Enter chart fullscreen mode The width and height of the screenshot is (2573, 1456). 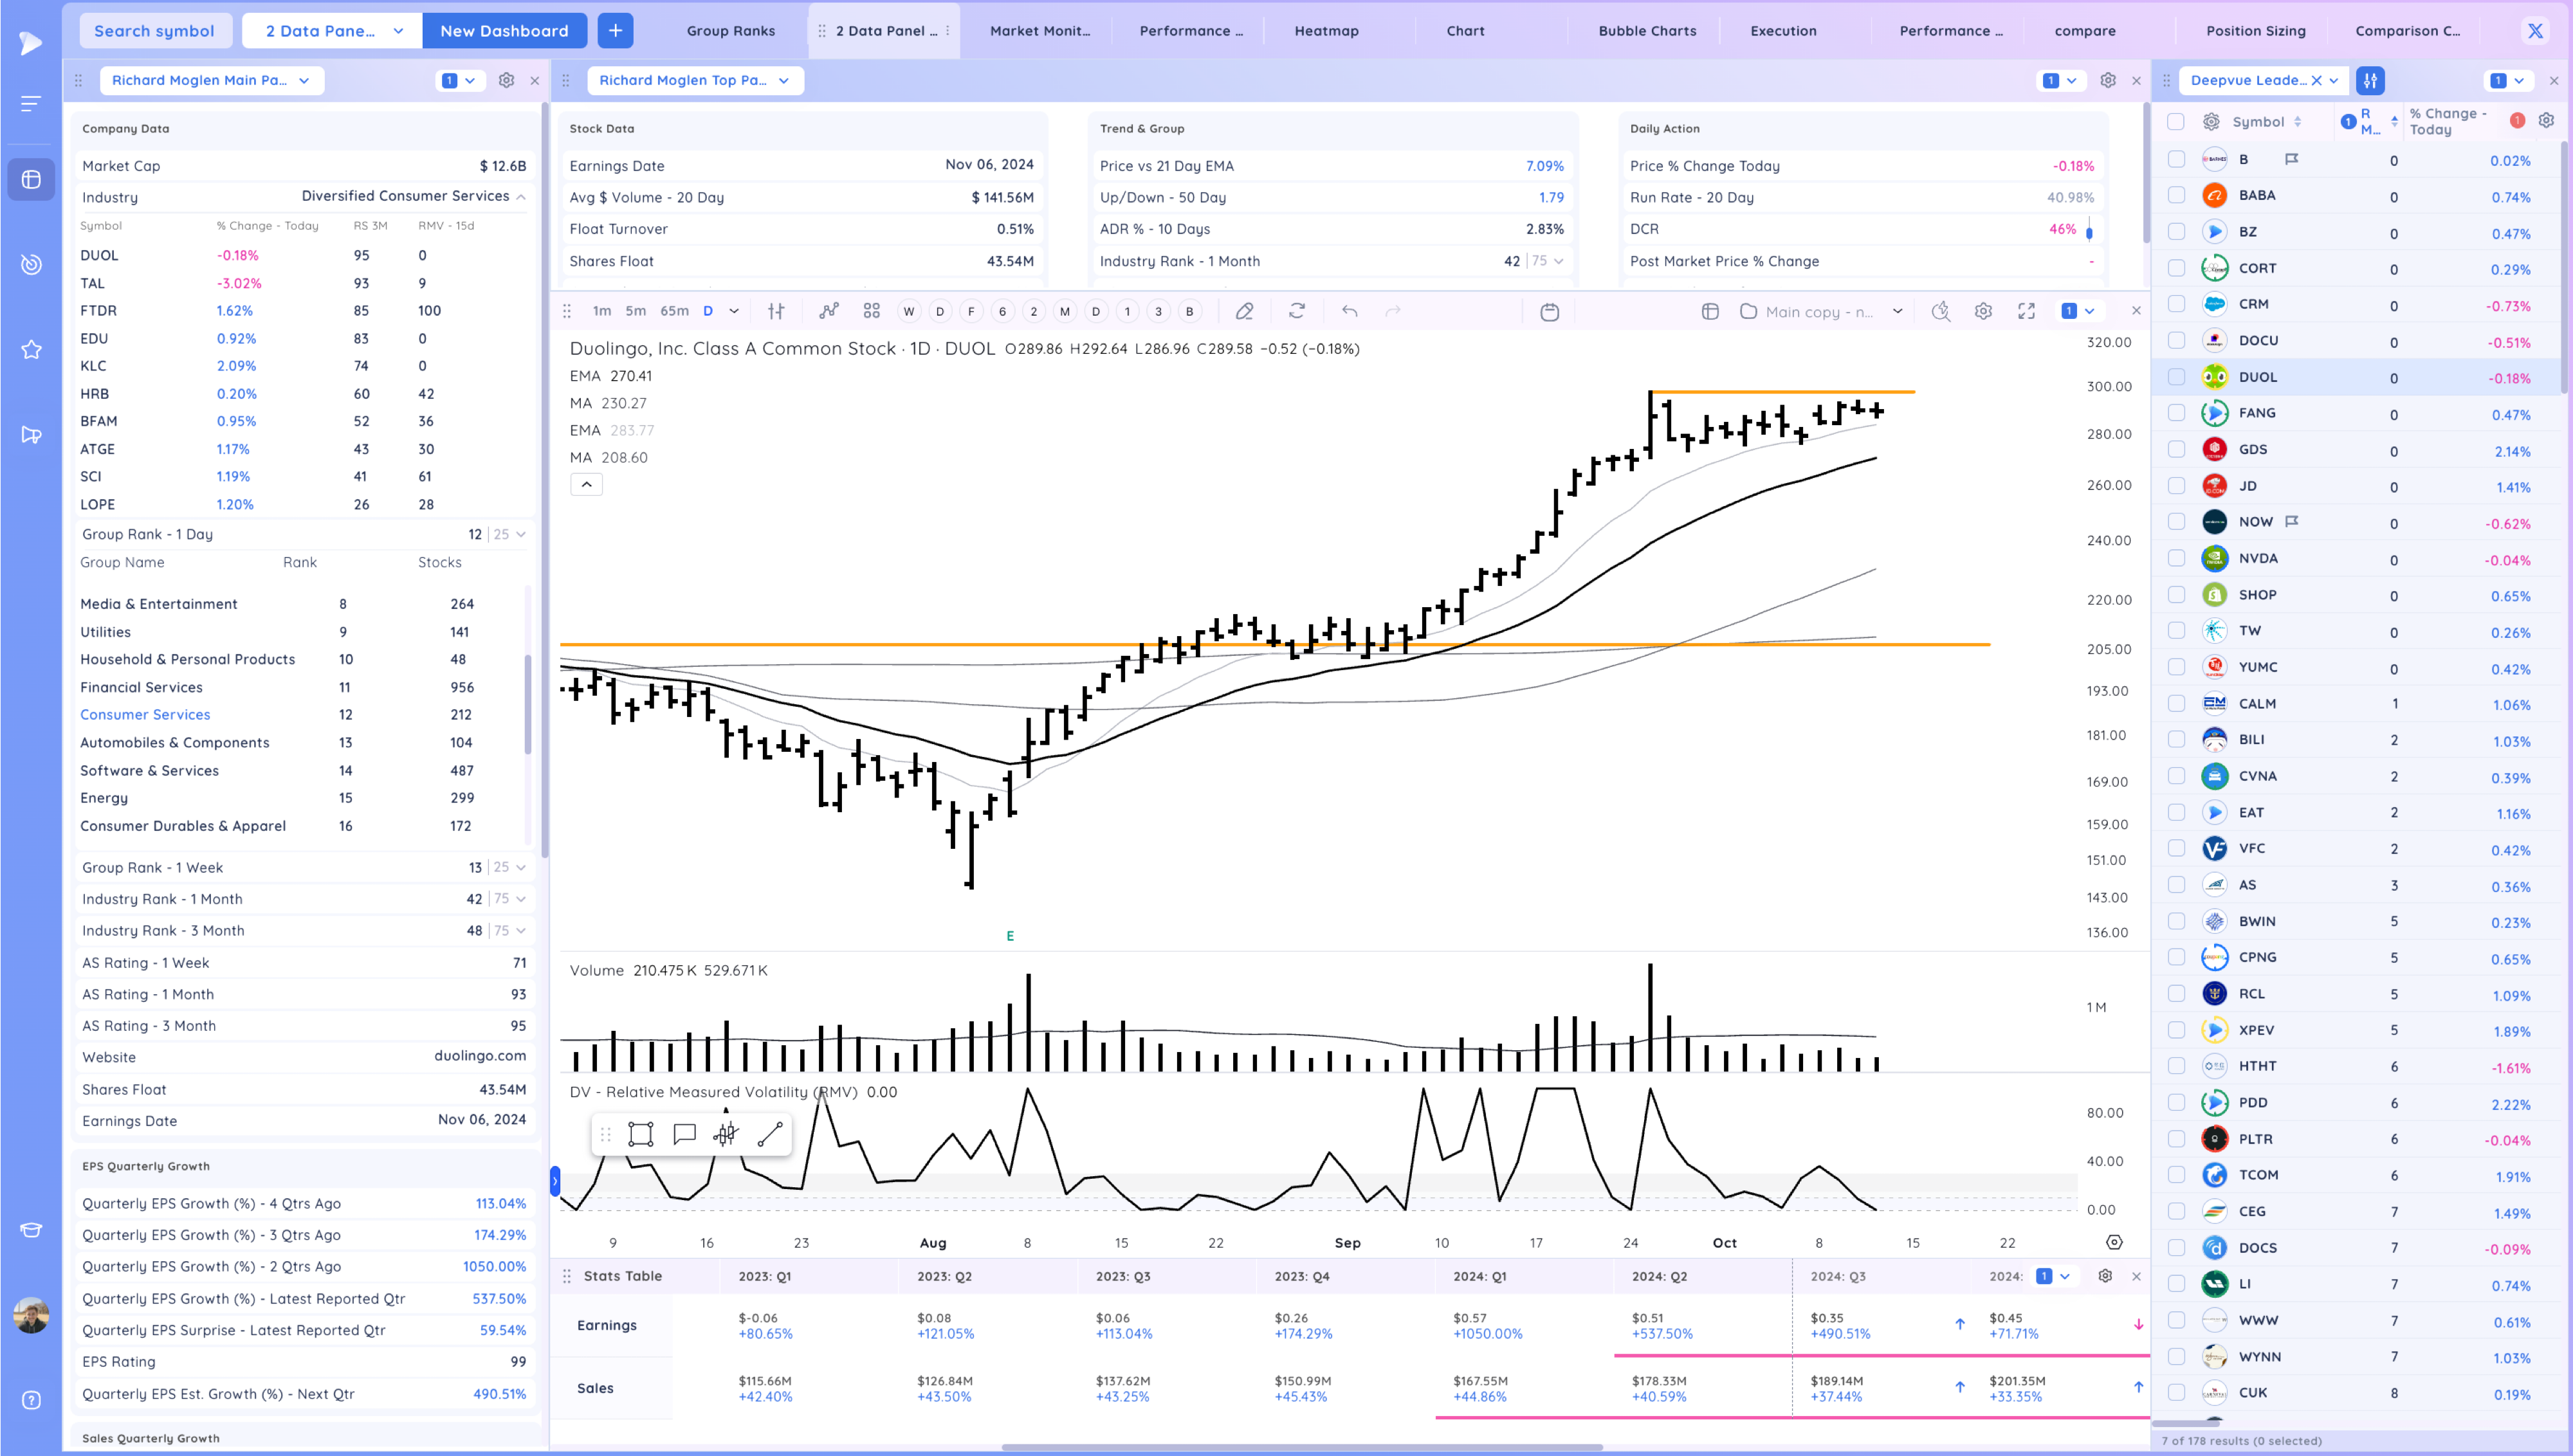(2026, 311)
